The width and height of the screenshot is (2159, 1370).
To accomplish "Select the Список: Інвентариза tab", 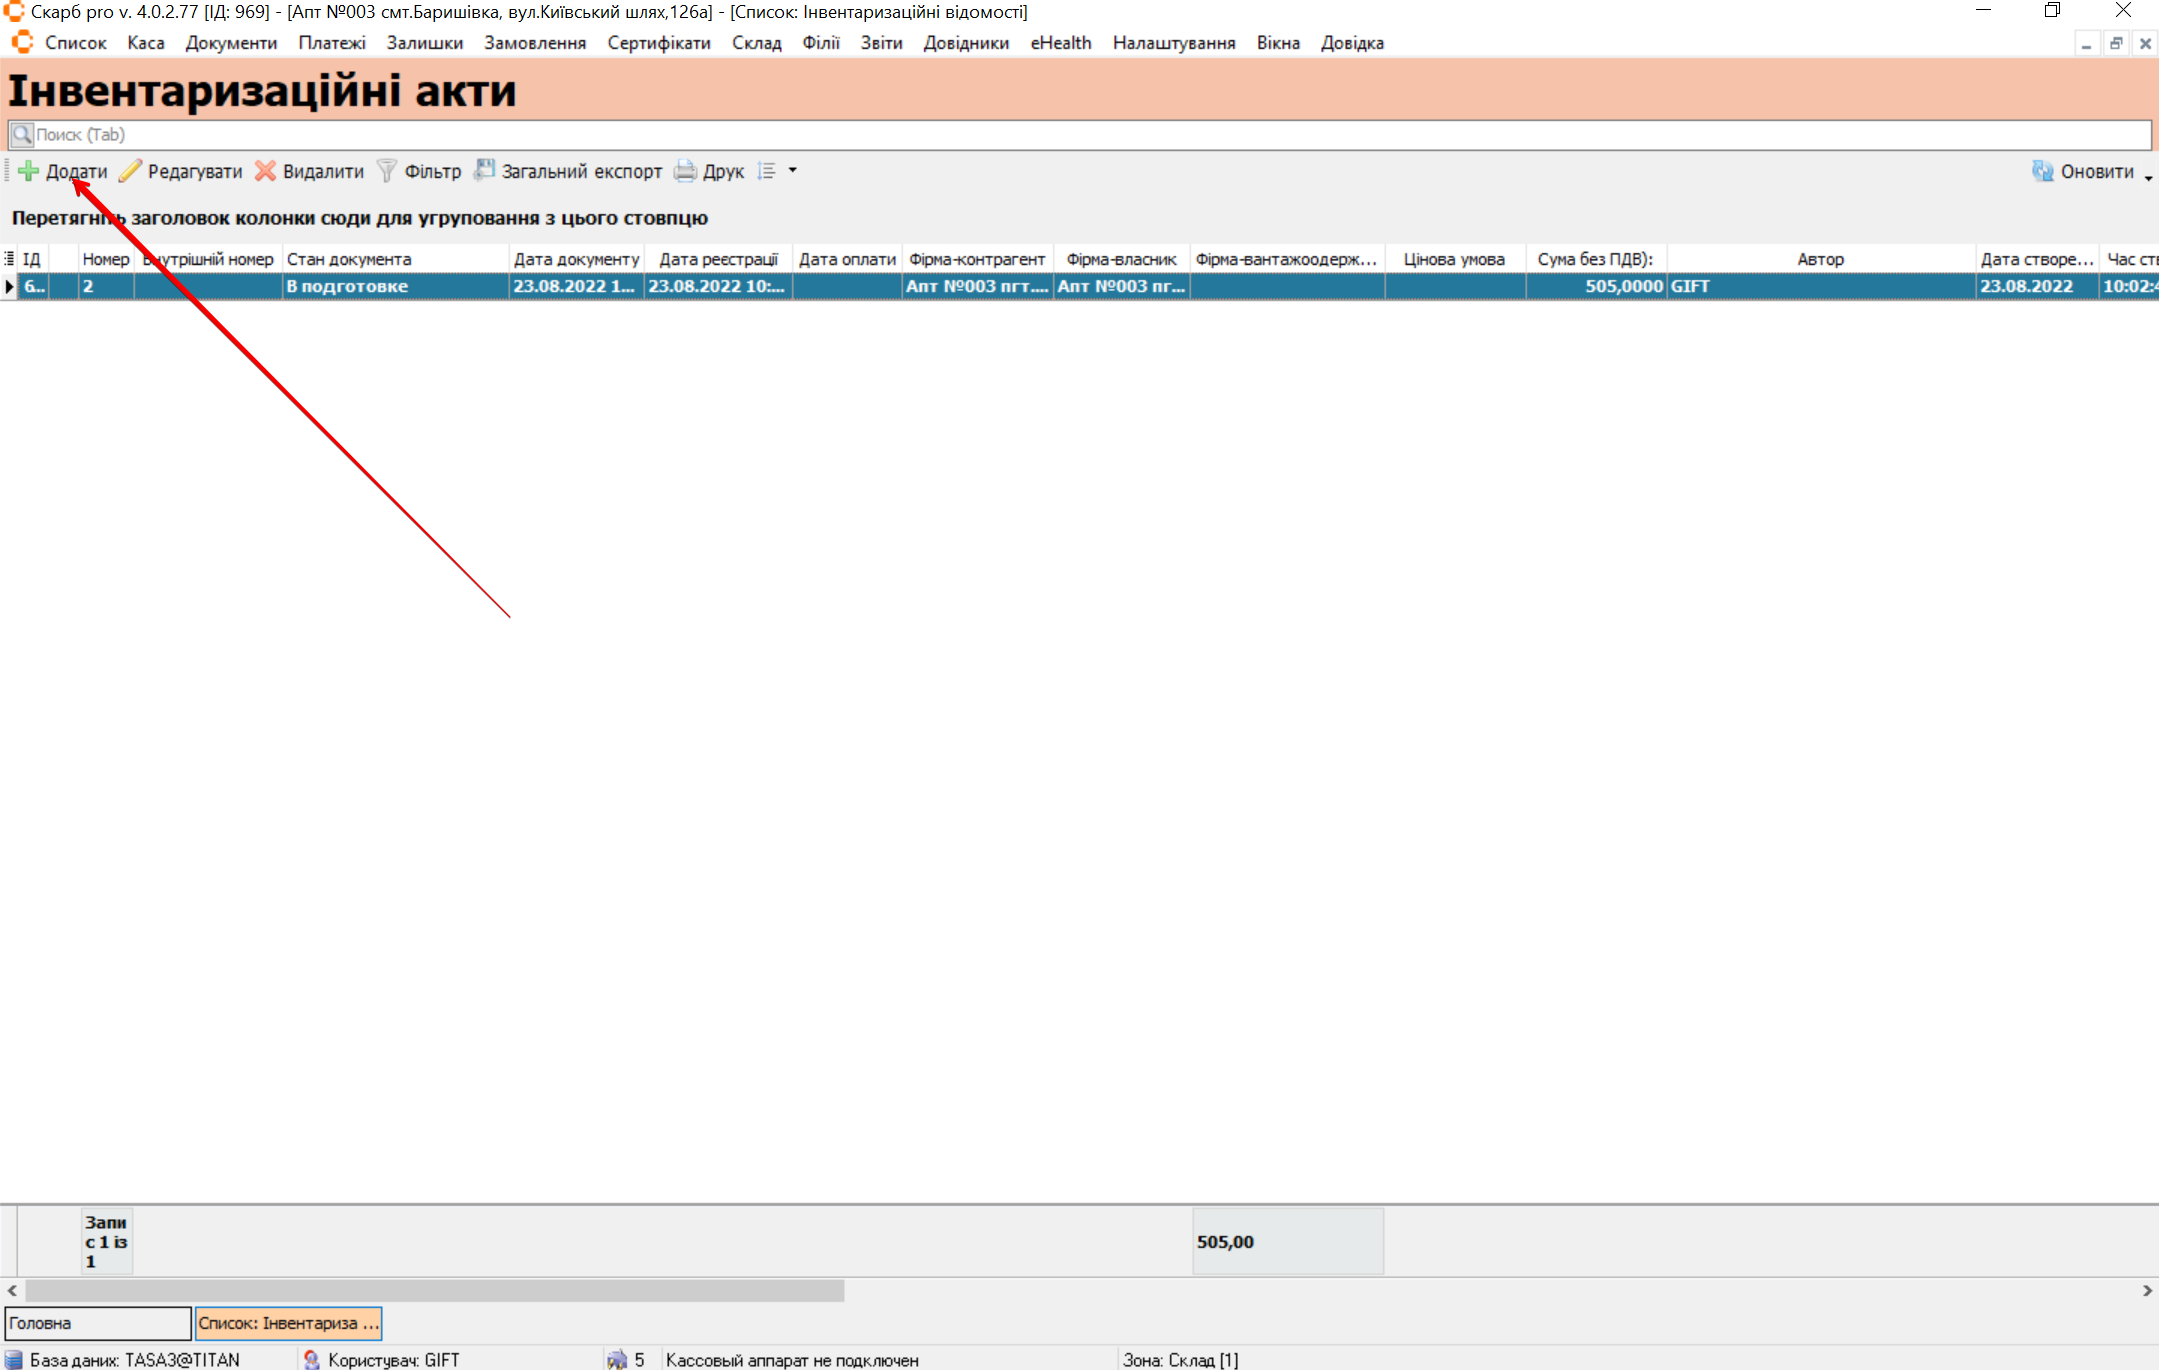I will click(288, 1323).
